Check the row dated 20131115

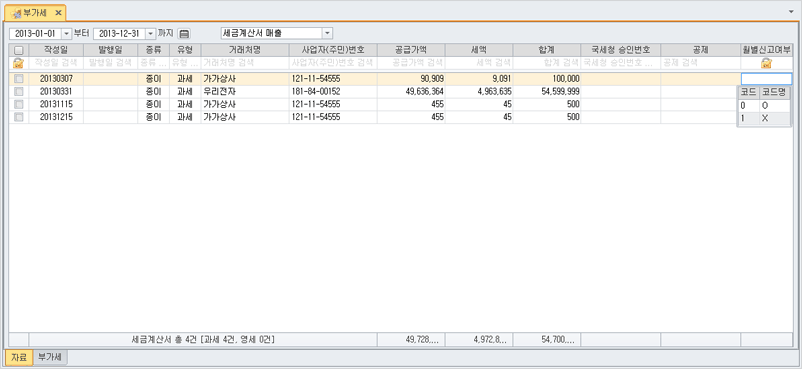click(x=18, y=104)
